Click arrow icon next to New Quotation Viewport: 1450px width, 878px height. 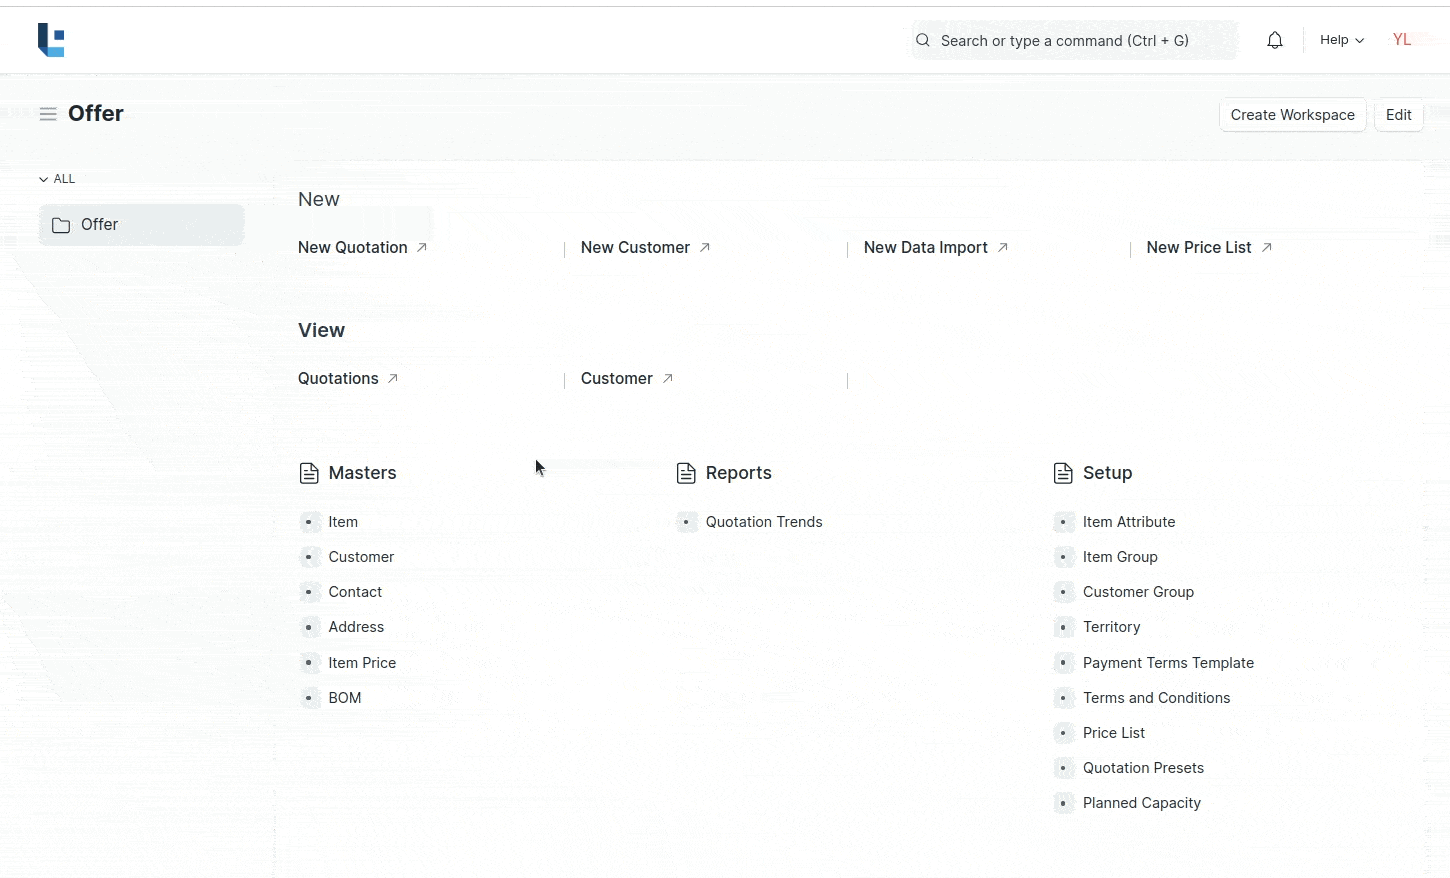point(422,247)
